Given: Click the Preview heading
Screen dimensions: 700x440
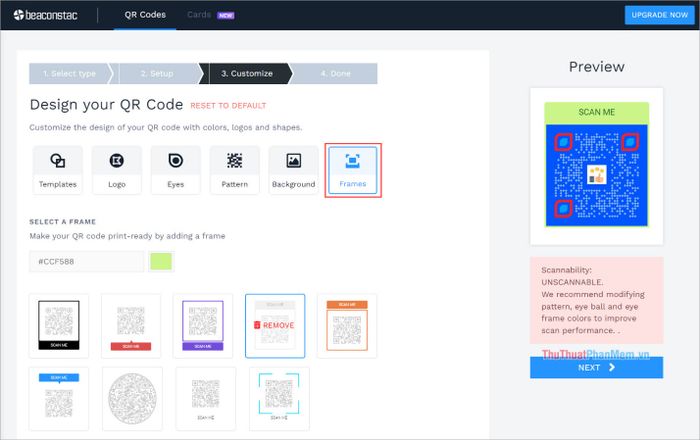Looking at the screenshot, I should [x=596, y=67].
